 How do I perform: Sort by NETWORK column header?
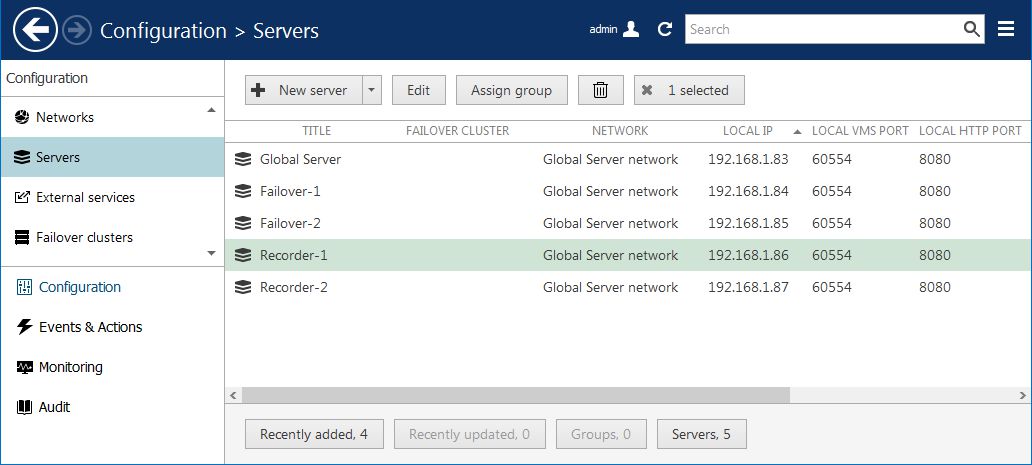pos(620,131)
